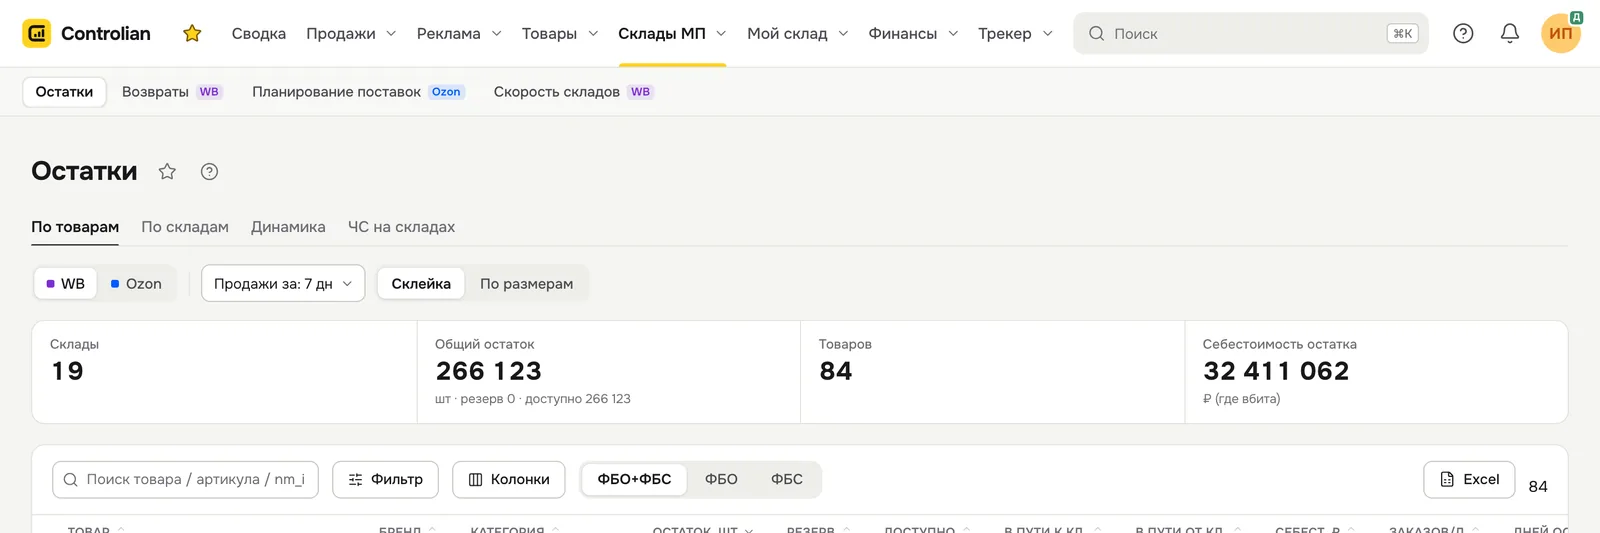1600x533 pixels.
Task: Click the text 'шт · резерв 0 · доступно 266 123'
Action: pos(533,399)
